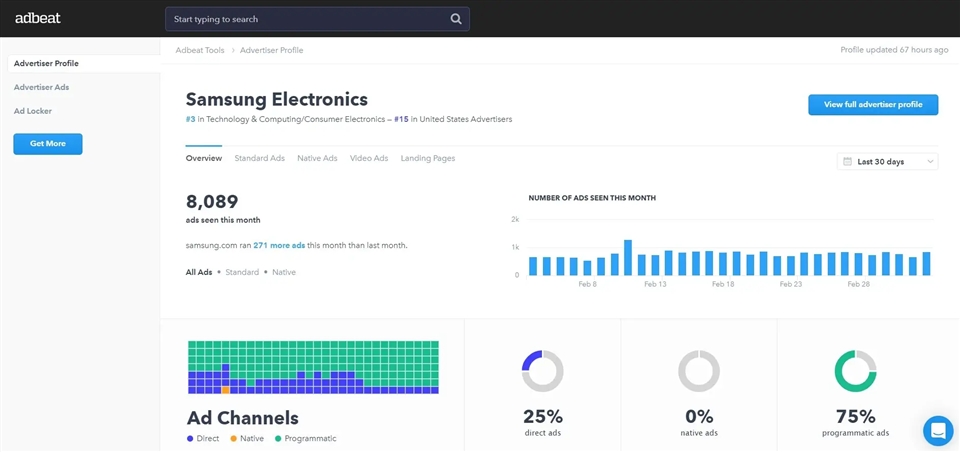The height and width of the screenshot is (452, 960).
Task: Click the tallest bar in ads chart
Action: click(x=628, y=257)
